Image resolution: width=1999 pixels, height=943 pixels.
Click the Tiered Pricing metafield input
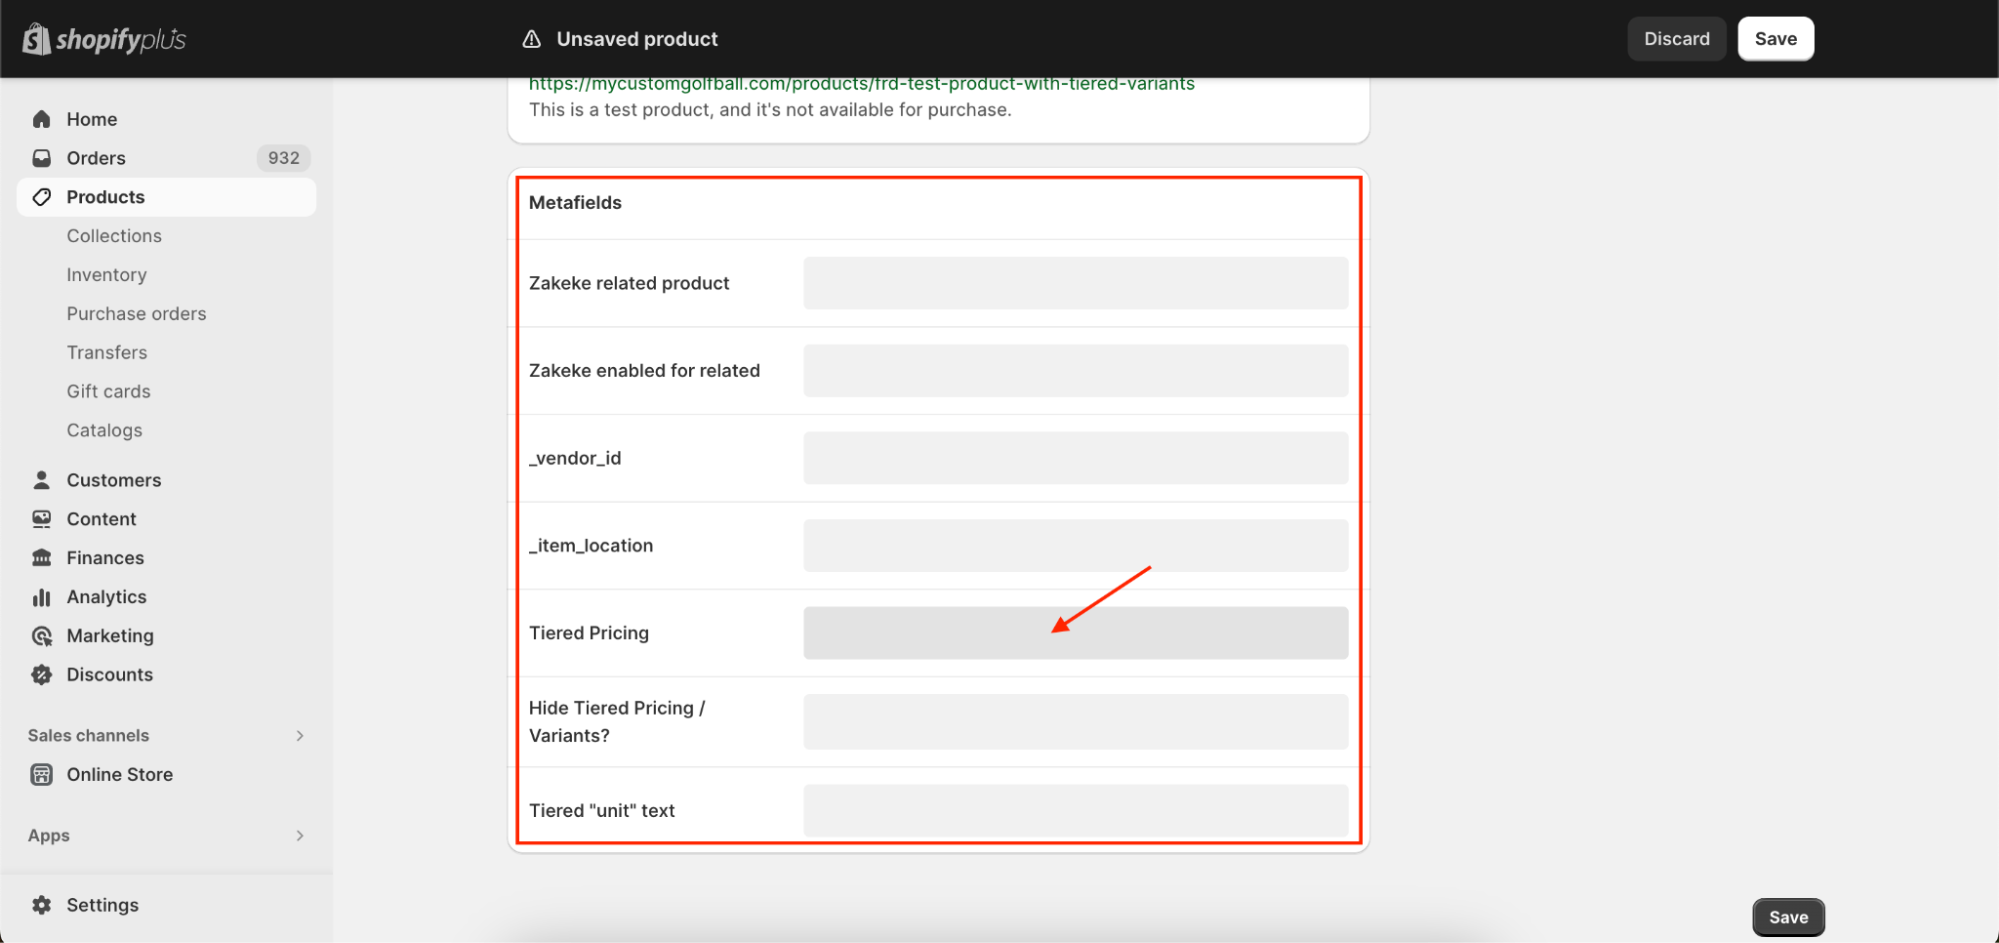click(x=1075, y=633)
